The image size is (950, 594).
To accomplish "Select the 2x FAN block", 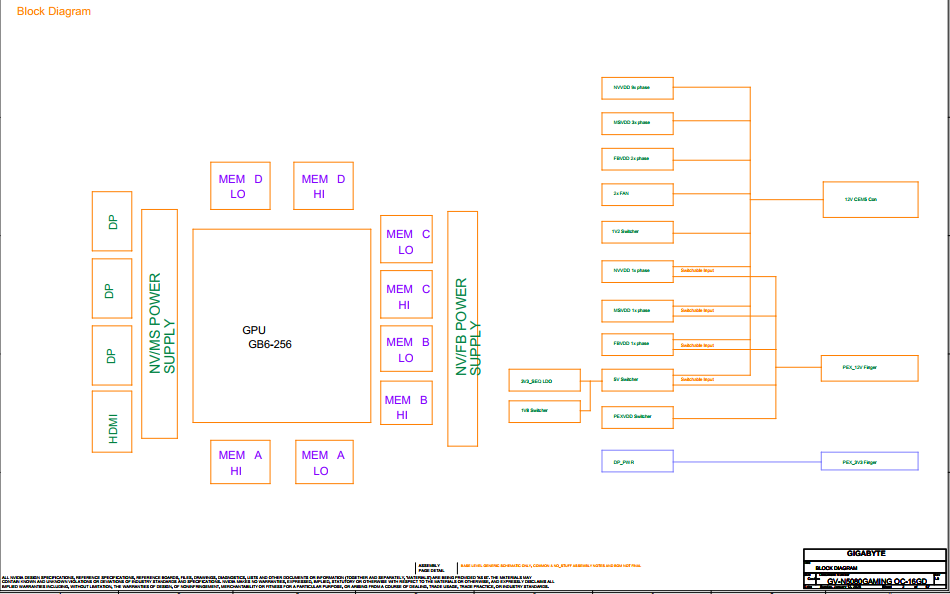I will click(637, 194).
